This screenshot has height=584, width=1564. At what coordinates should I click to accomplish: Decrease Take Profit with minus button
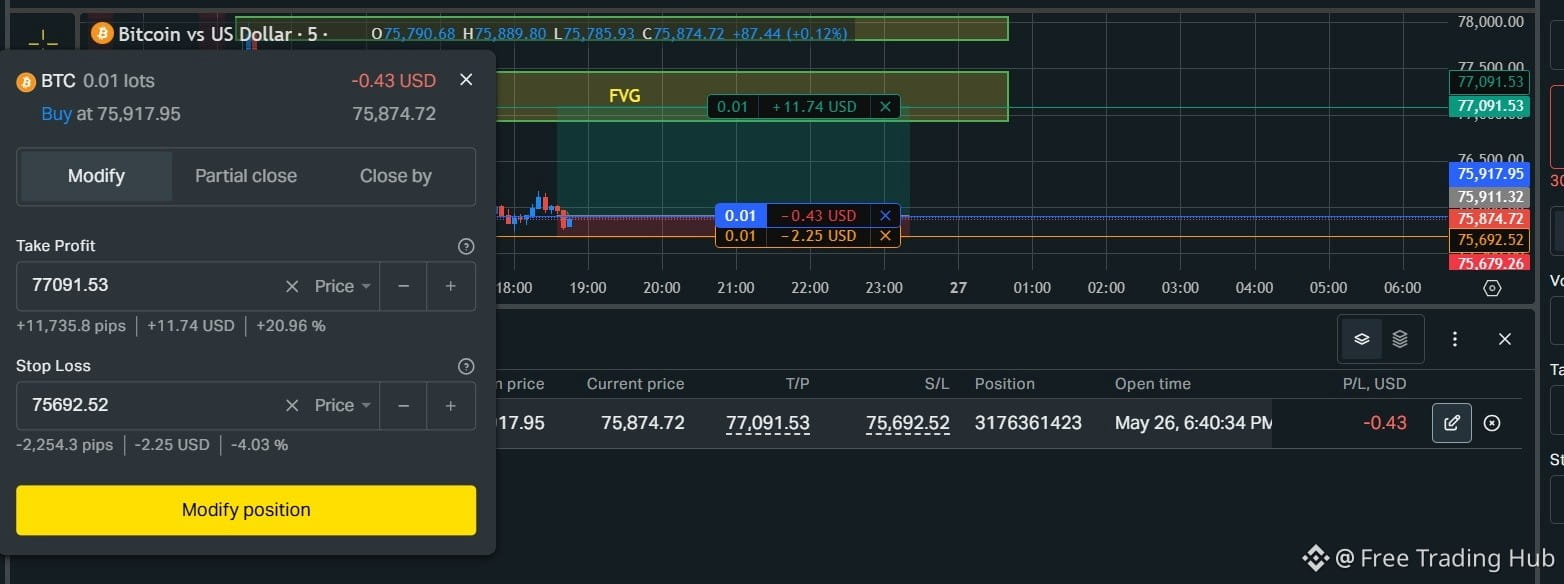403,286
